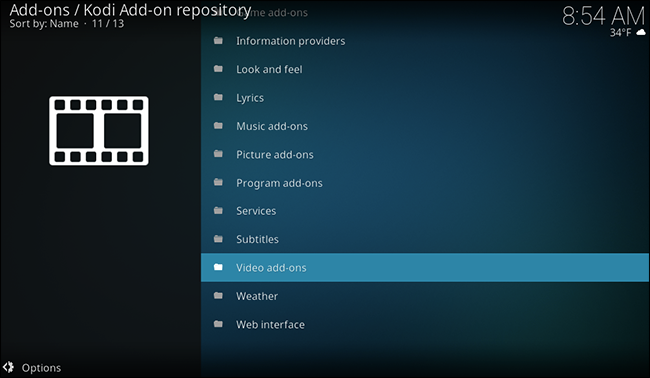650x378 pixels.
Task: Open Program add-ons
Action: [425, 183]
